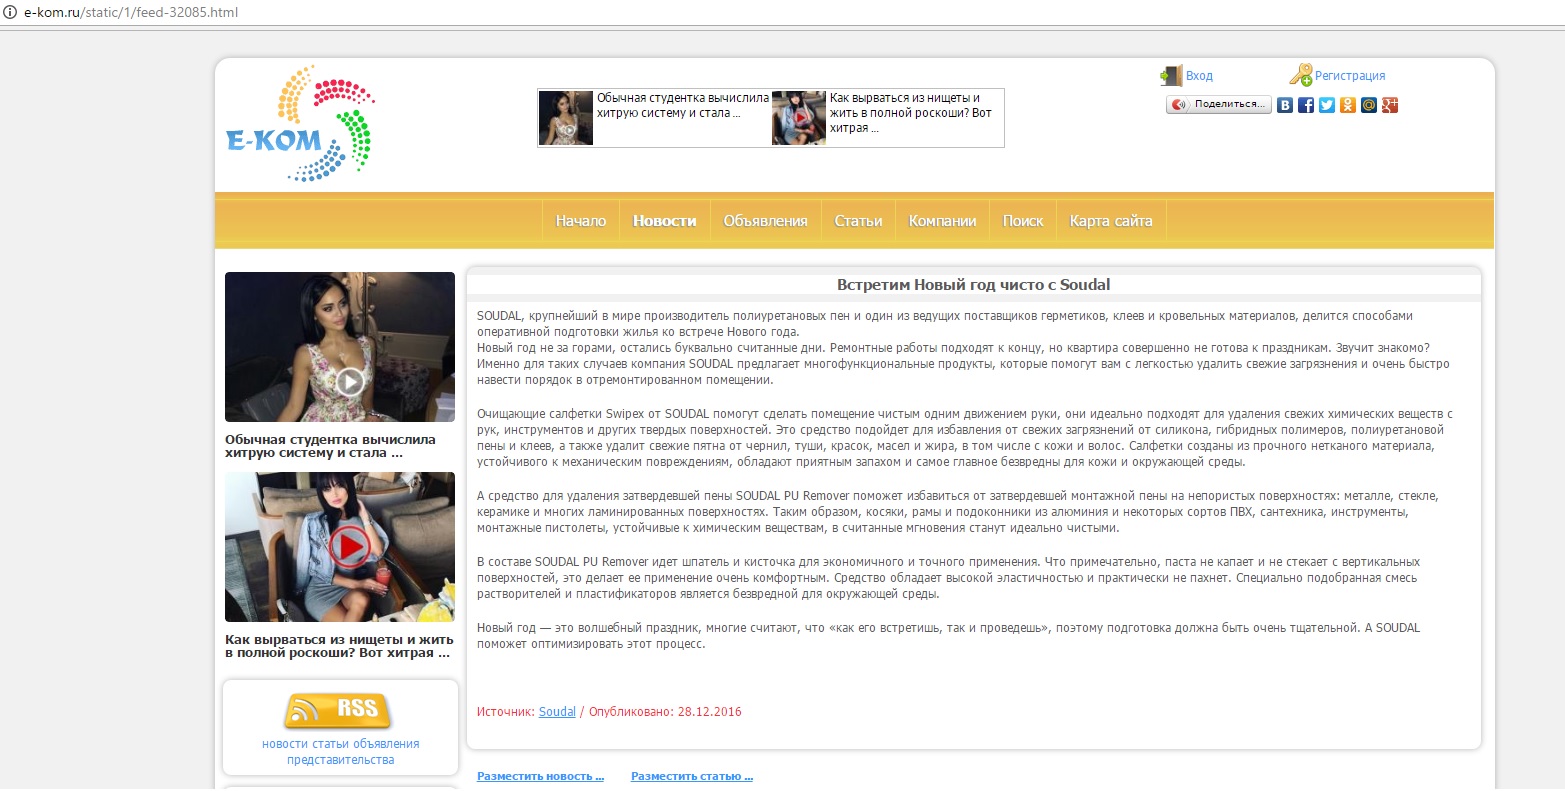The image size is (1565, 791).
Task: Open the 'новости' RSS link
Action: (287, 744)
